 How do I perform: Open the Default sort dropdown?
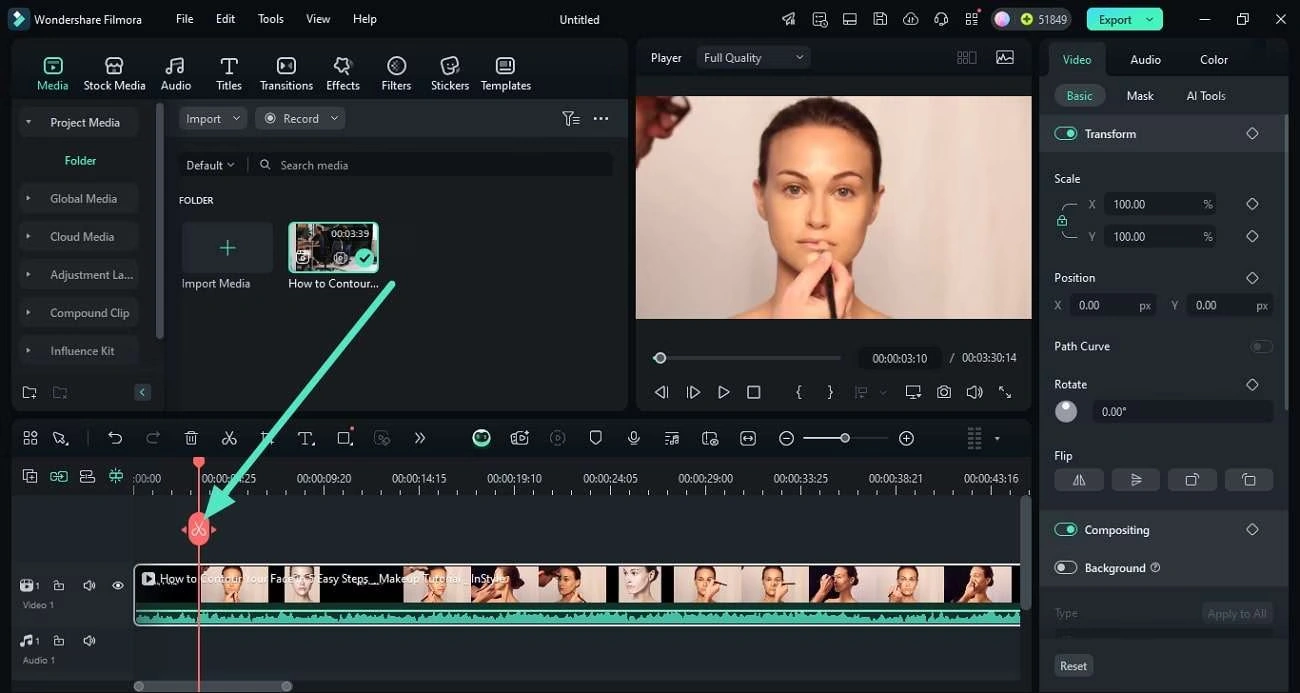click(211, 165)
